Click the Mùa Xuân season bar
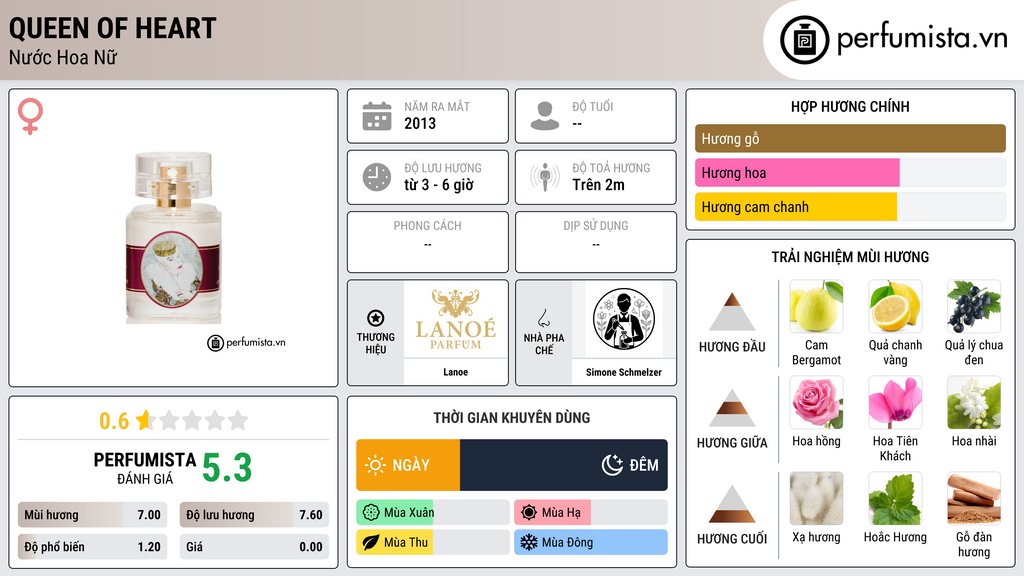1024x576 pixels. pos(433,513)
